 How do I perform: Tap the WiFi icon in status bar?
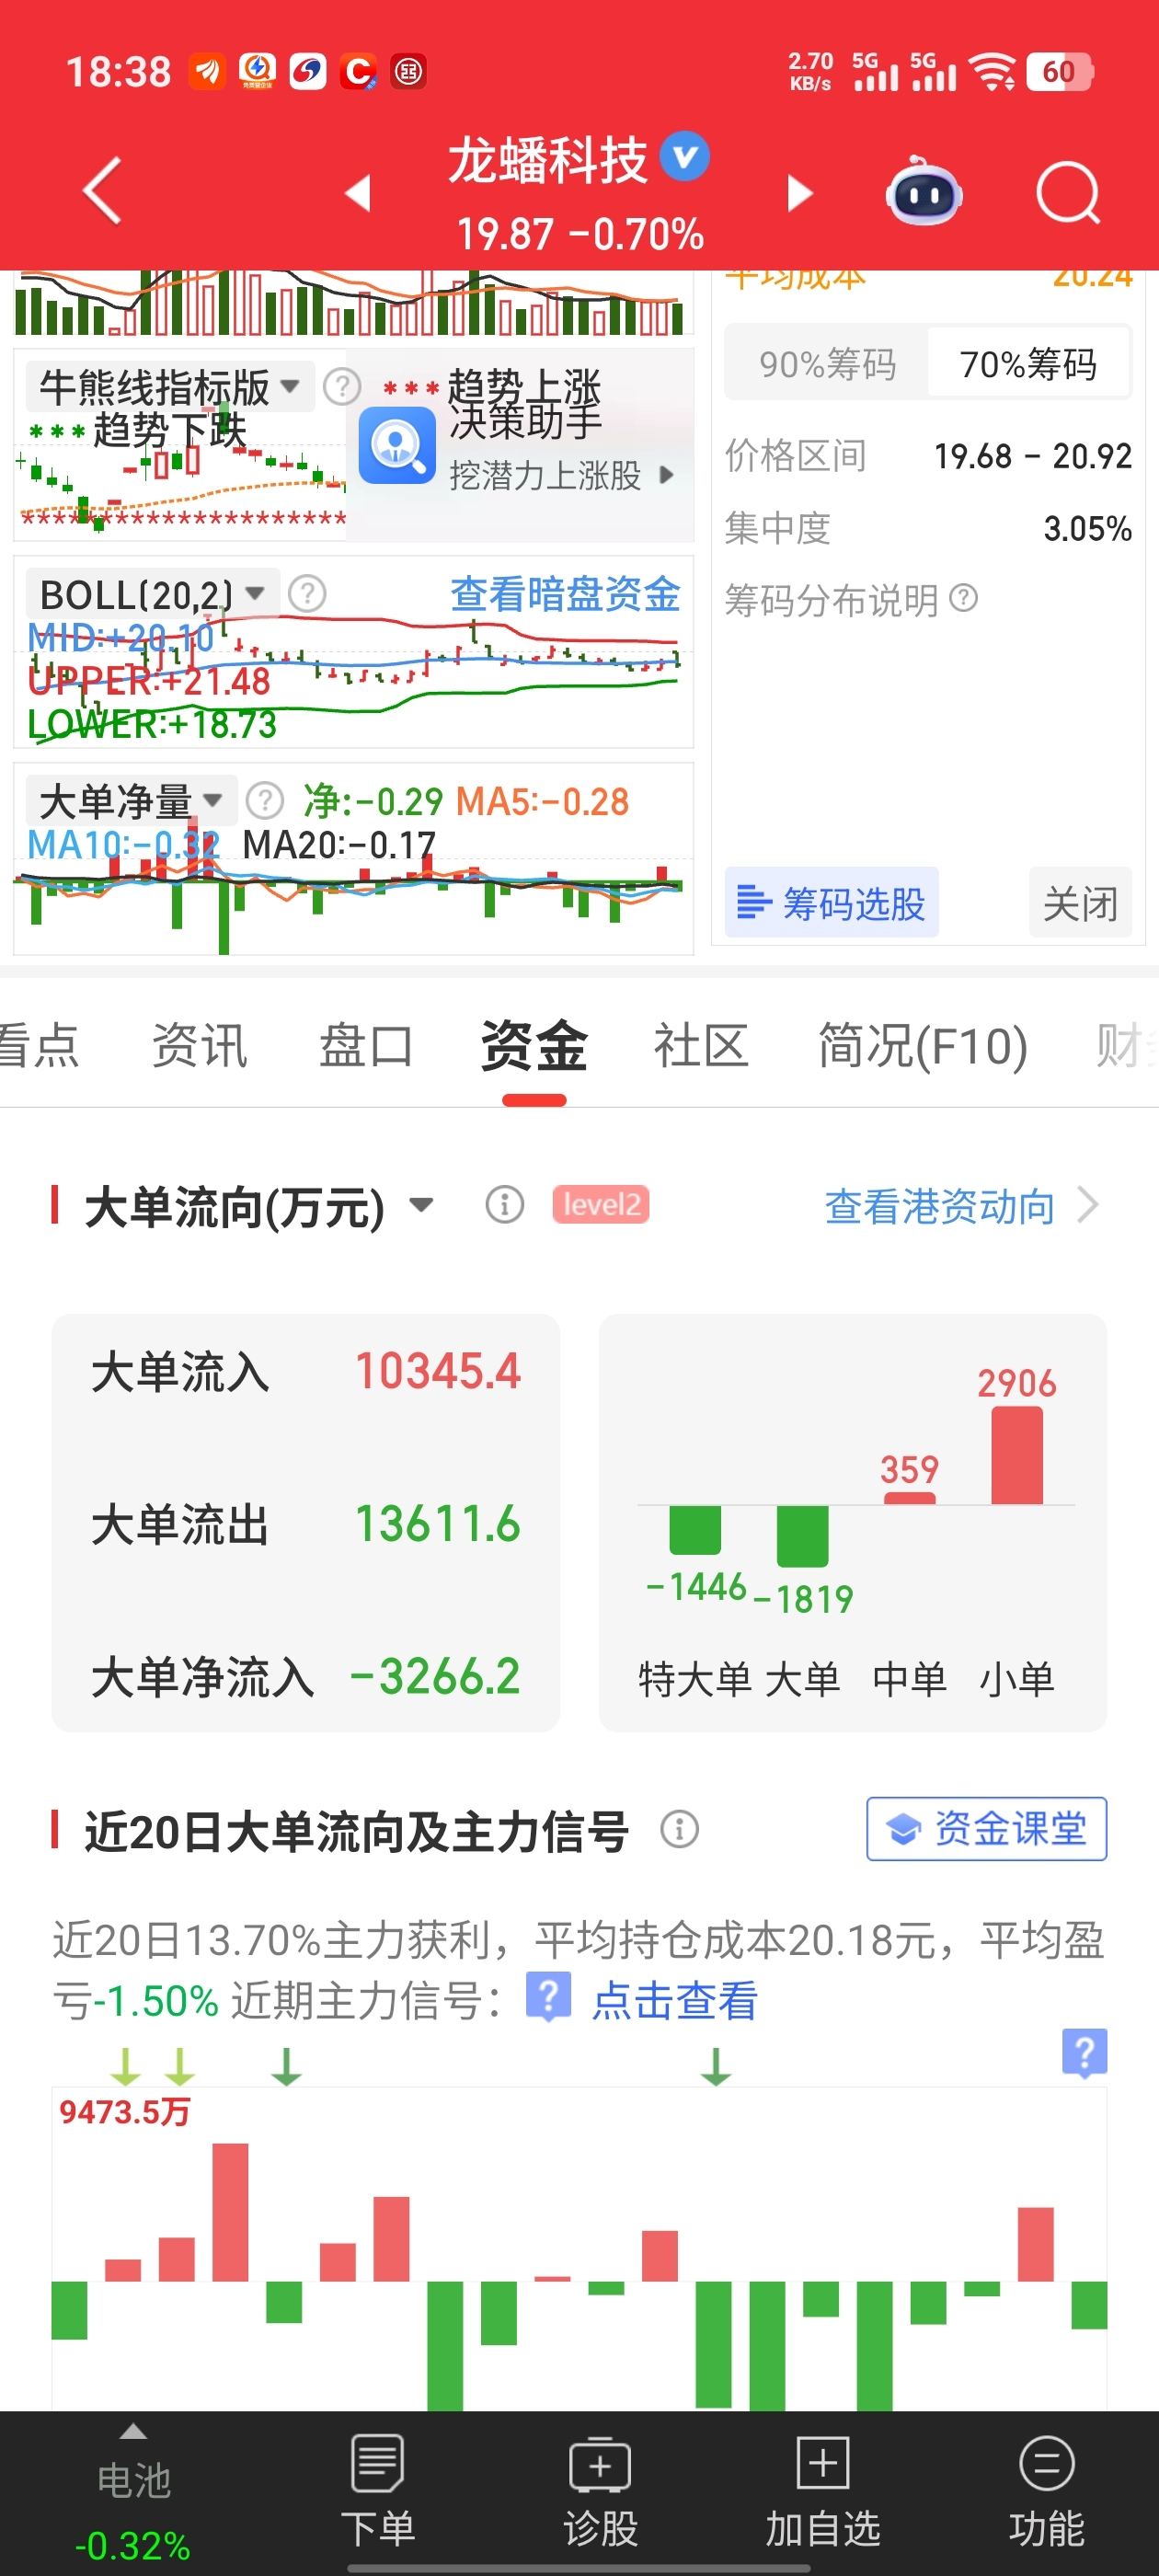pyautogui.click(x=992, y=72)
